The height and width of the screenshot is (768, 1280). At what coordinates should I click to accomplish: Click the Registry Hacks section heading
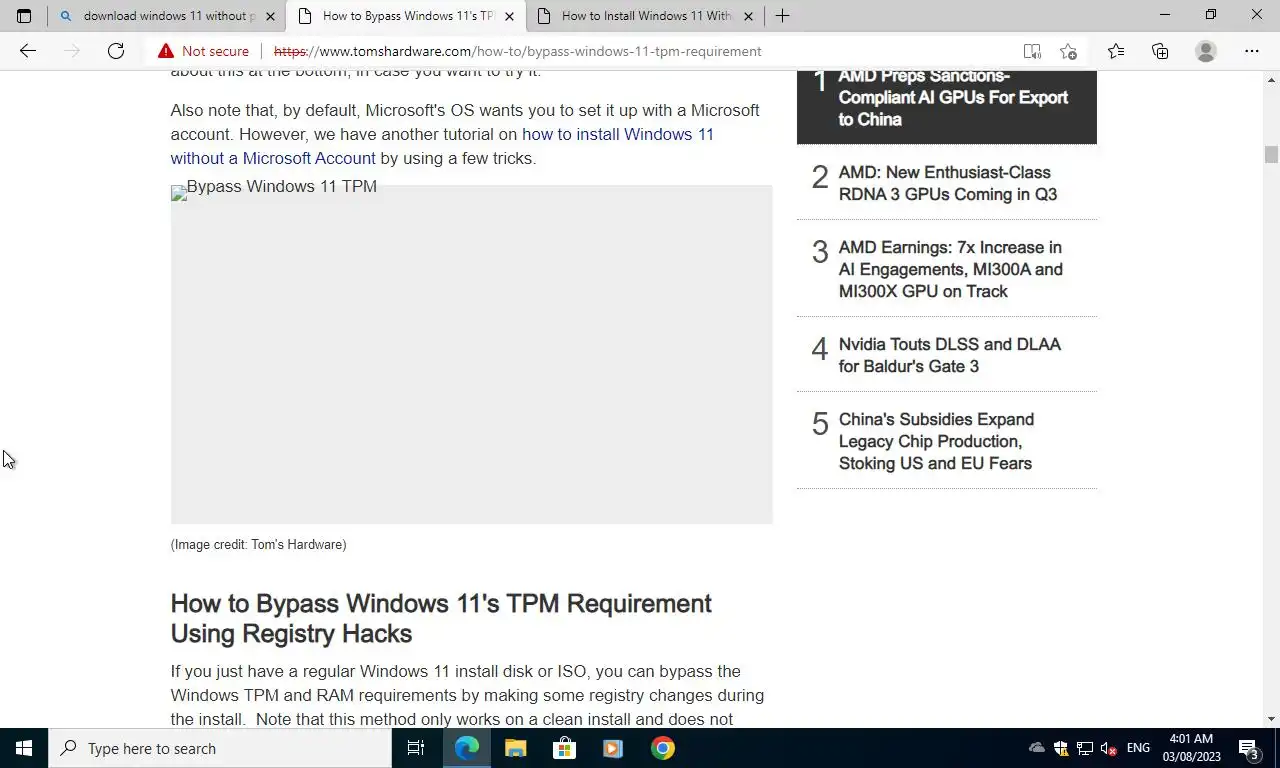click(x=441, y=618)
